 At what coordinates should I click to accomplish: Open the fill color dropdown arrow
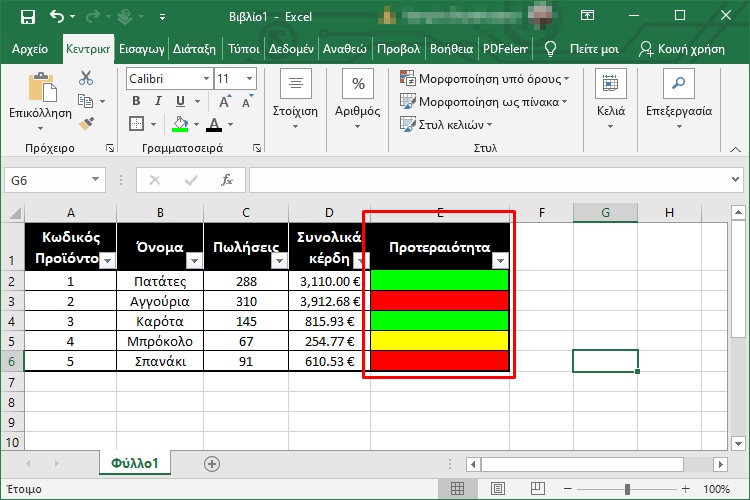pos(196,124)
